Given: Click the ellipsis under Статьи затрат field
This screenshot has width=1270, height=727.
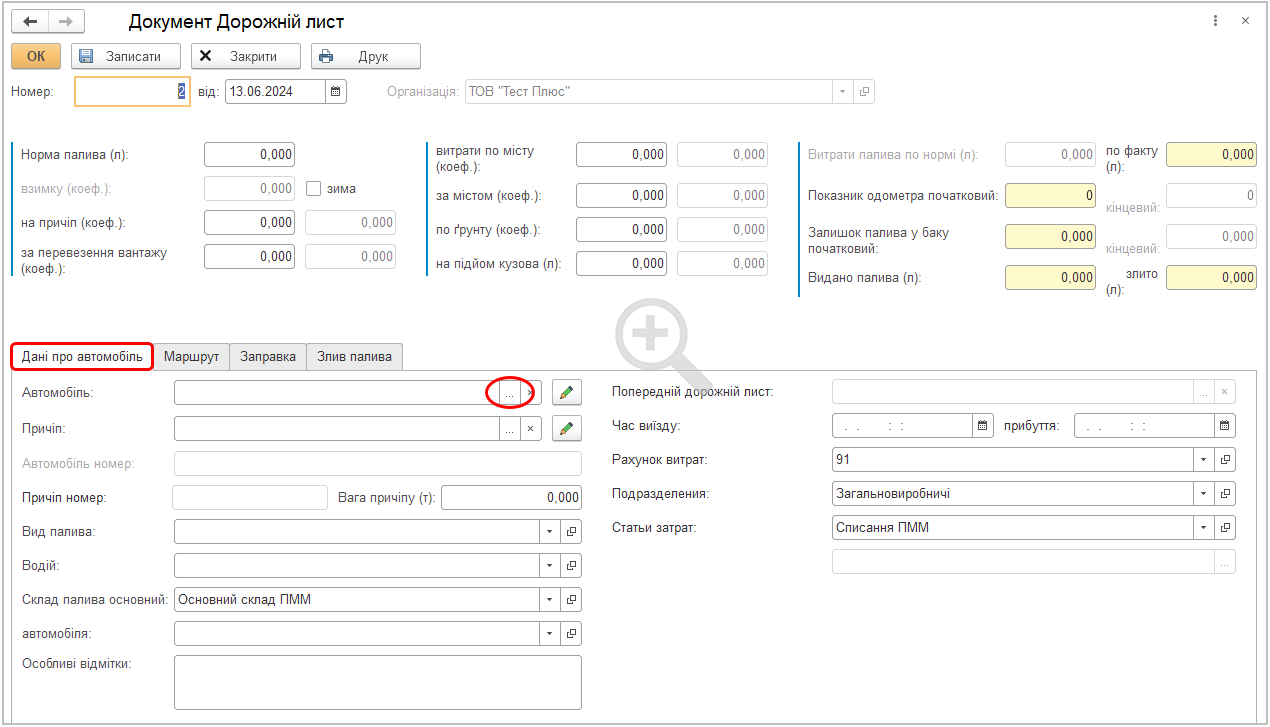Looking at the screenshot, I should [x=1225, y=561].
